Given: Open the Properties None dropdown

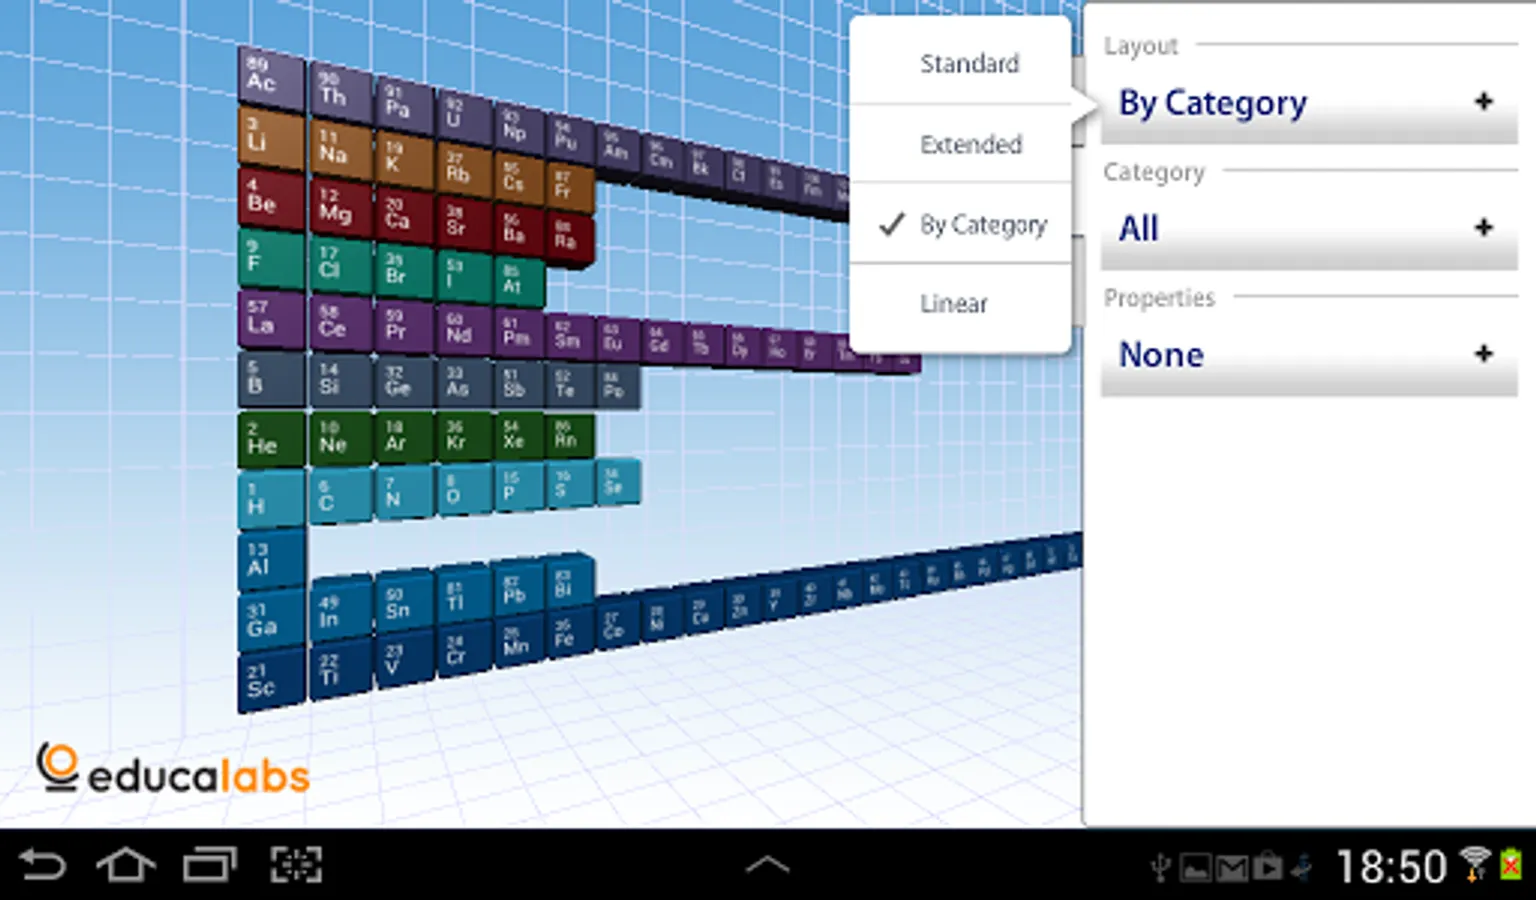Looking at the screenshot, I should [x=1309, y=356].
